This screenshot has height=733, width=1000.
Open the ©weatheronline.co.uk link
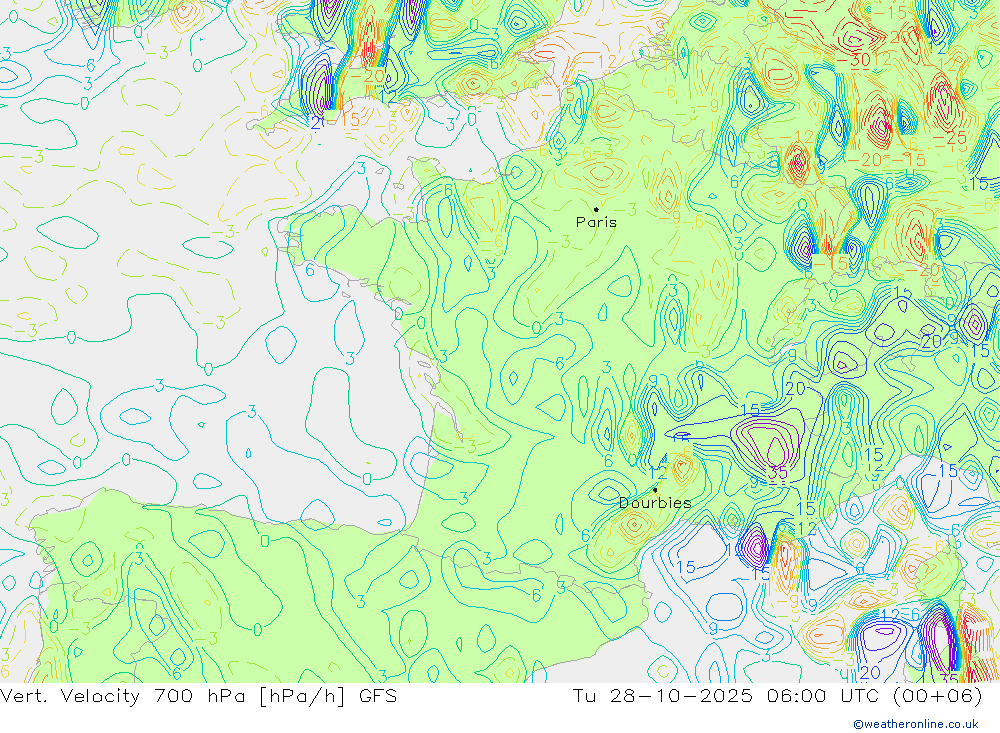pyautogui.click(x=916, y=724)
